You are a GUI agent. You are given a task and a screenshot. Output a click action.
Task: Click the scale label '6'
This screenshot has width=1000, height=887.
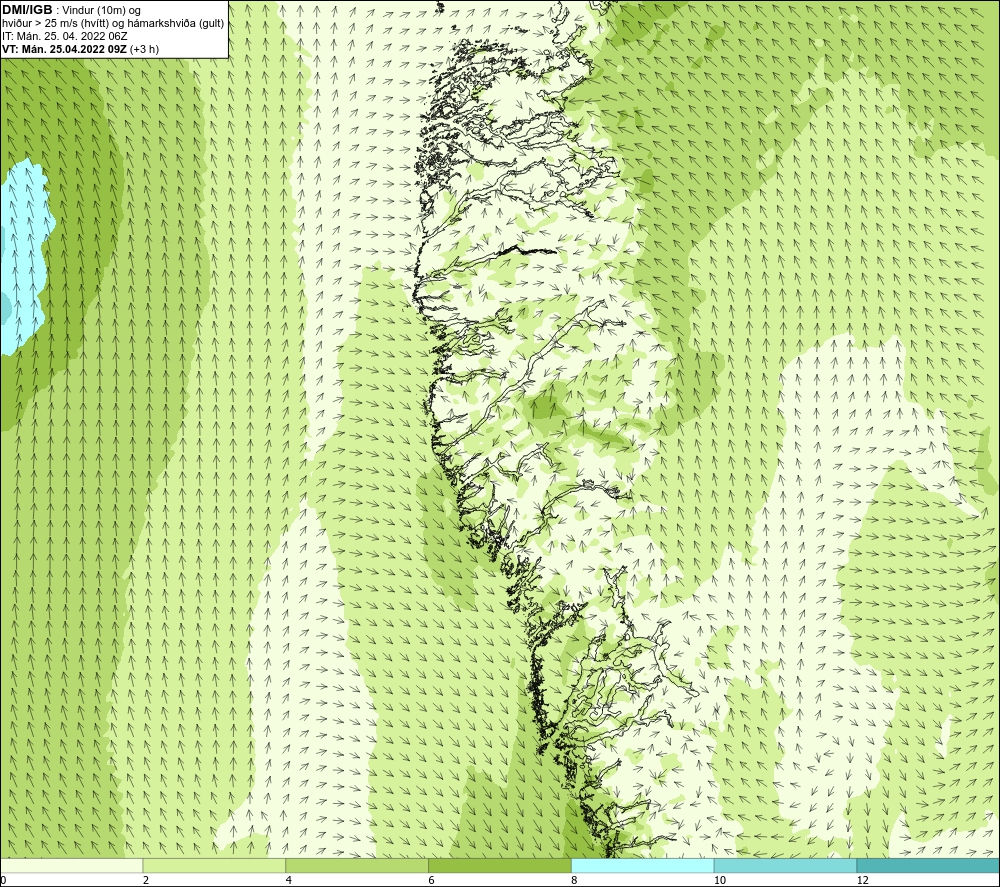tap(432, 881)
